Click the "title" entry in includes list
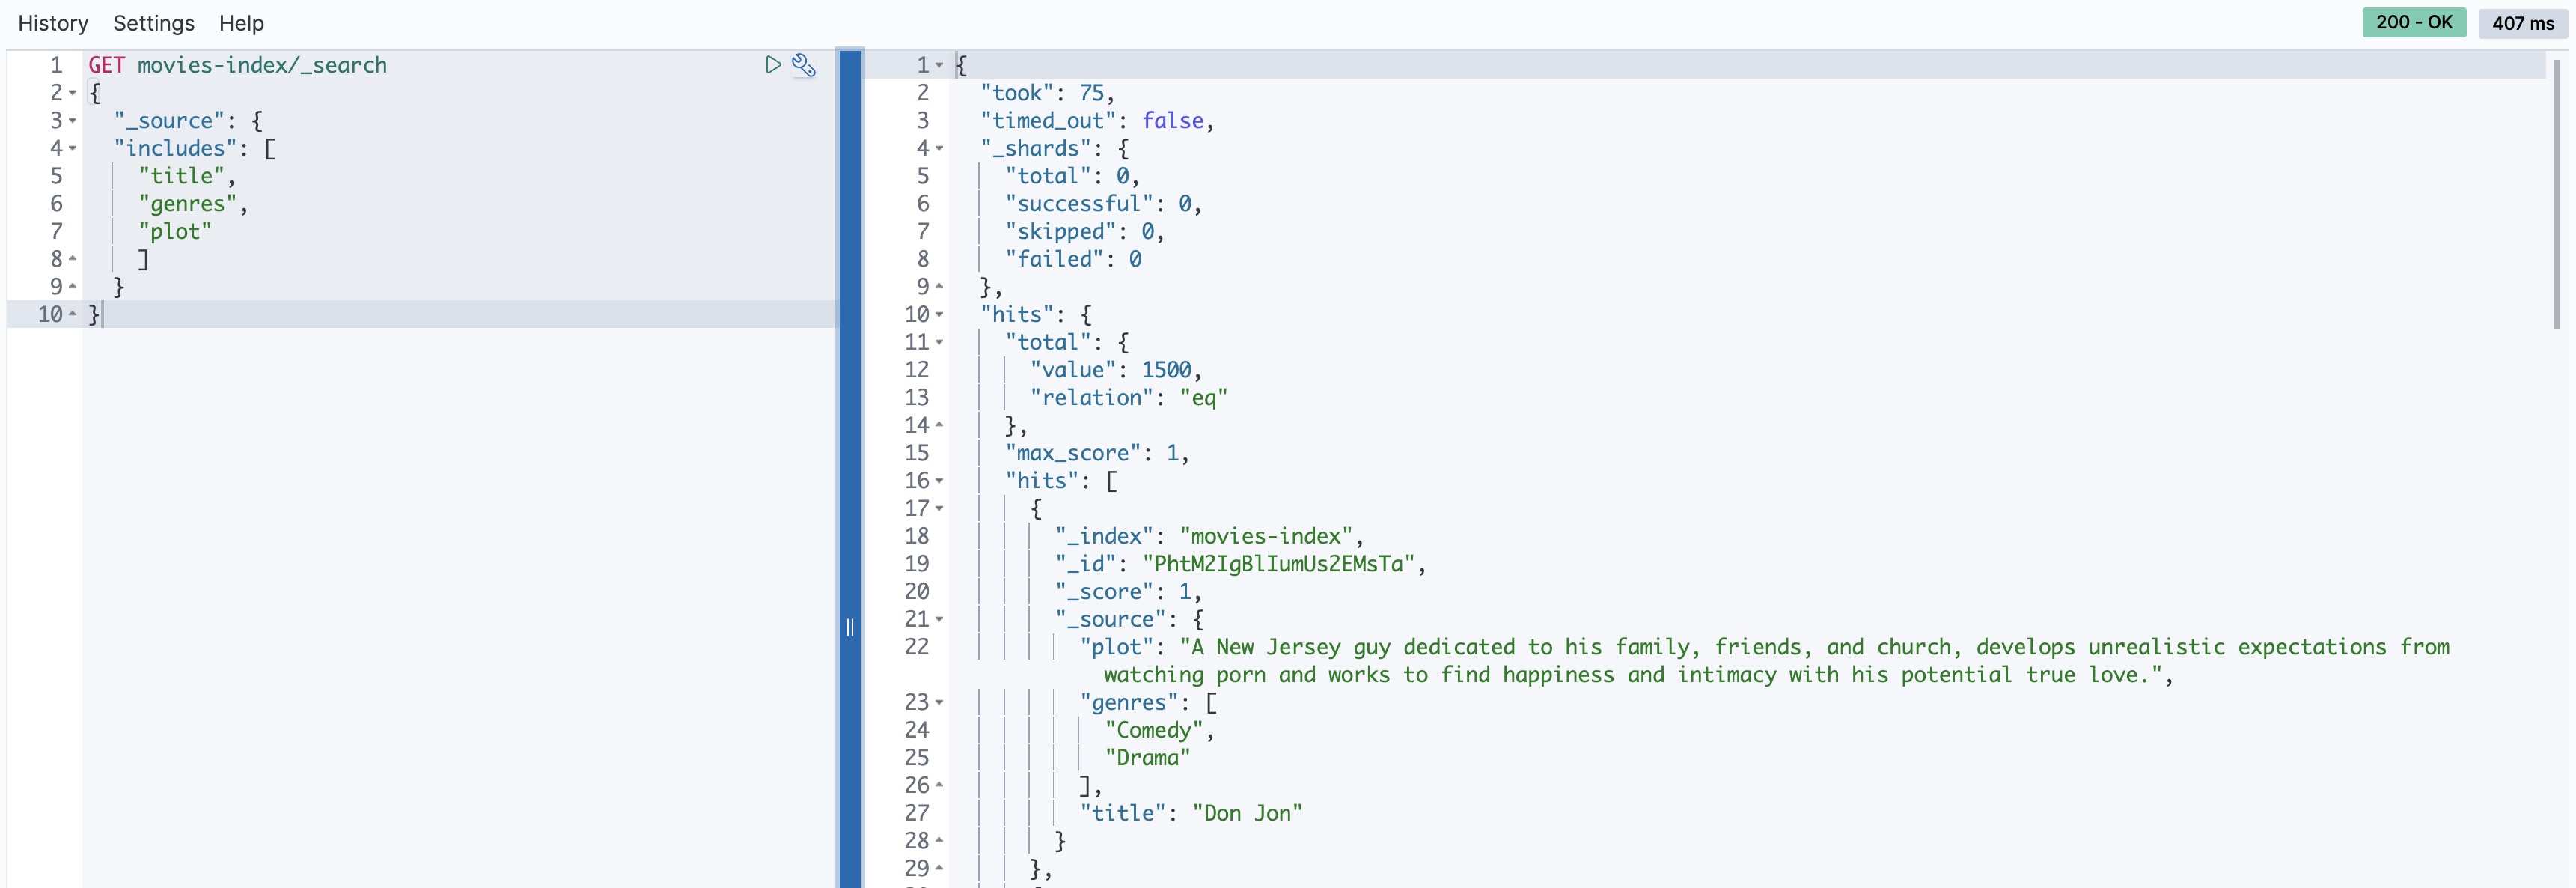 187,176
